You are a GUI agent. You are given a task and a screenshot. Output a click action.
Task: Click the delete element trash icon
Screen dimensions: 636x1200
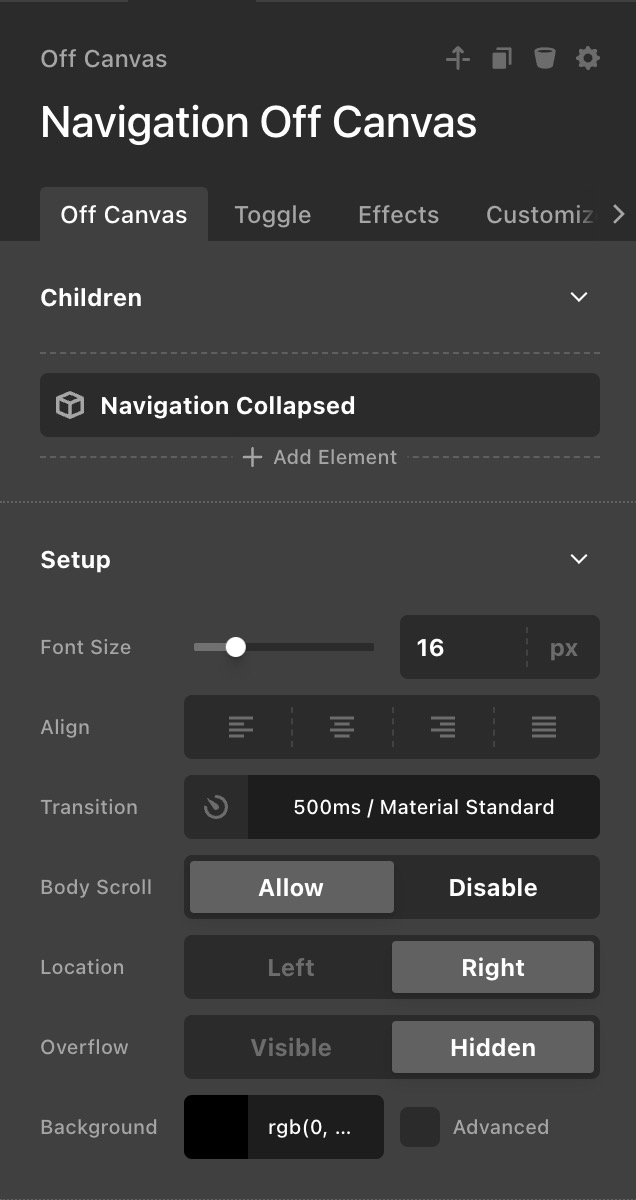(x=544, y=59)
